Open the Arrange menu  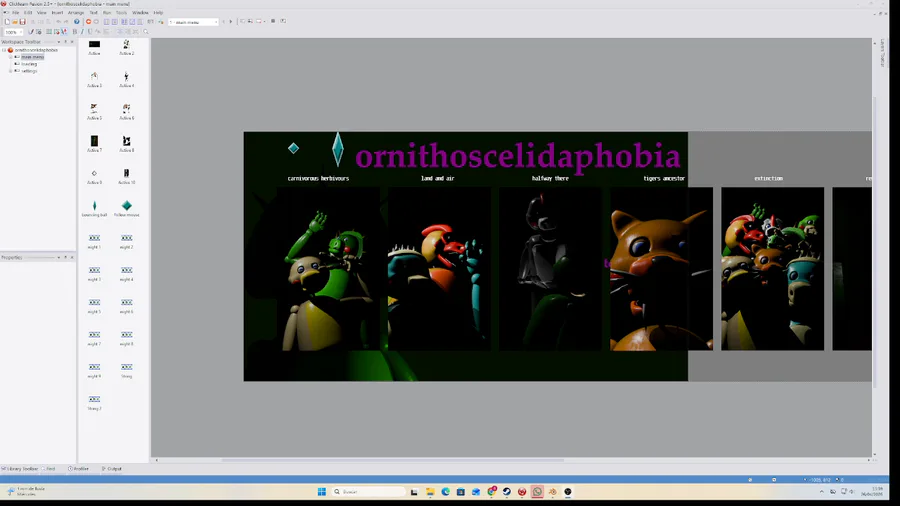pos(76,13)
